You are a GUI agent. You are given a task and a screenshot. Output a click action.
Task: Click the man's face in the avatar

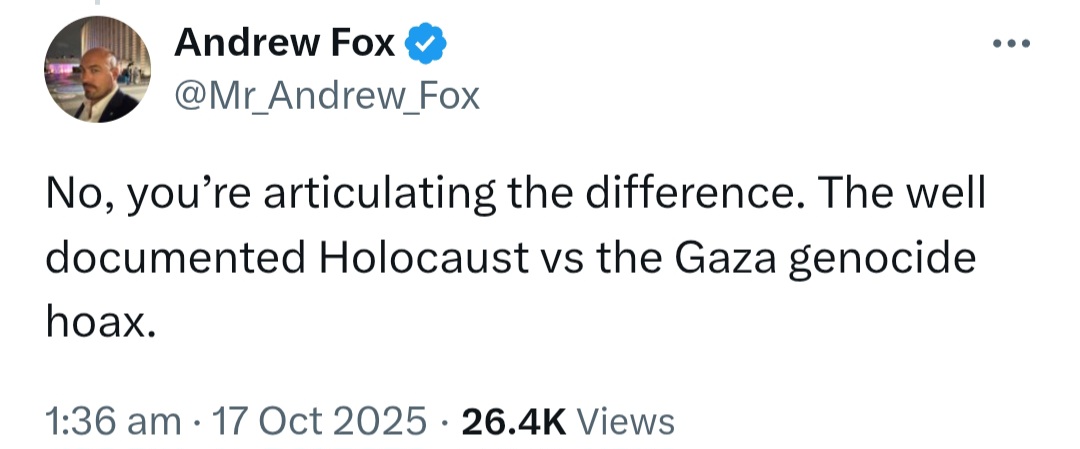click(x=97, y=71)
